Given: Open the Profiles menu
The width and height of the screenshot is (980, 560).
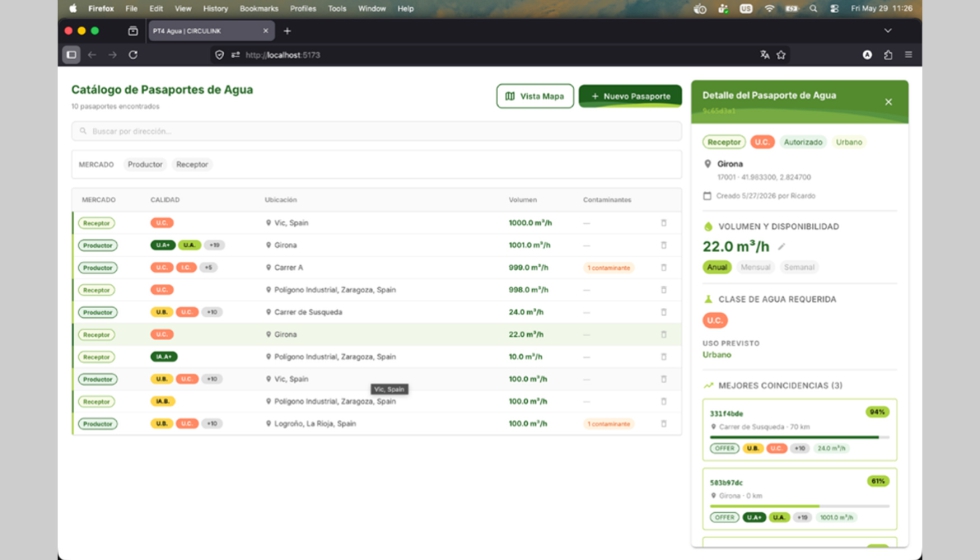Looking at the screenshot, I should (x=303, y=9).
